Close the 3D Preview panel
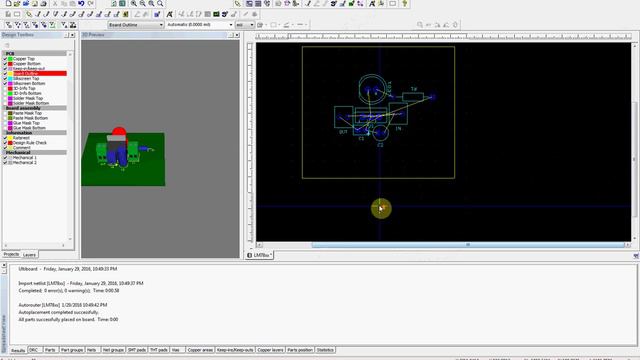 tap(237, 35)
